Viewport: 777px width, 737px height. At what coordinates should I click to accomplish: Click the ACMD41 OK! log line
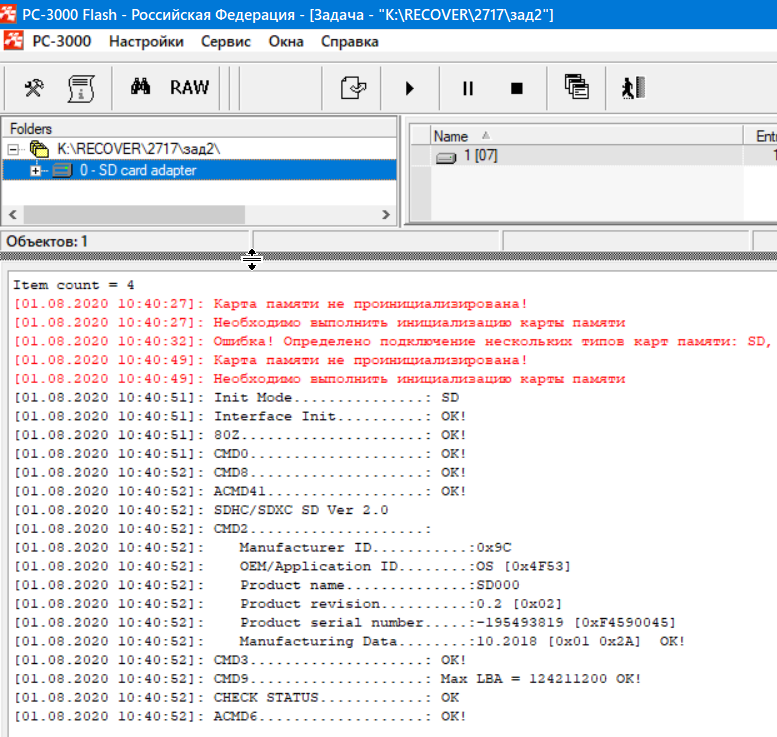pos(240,491)
